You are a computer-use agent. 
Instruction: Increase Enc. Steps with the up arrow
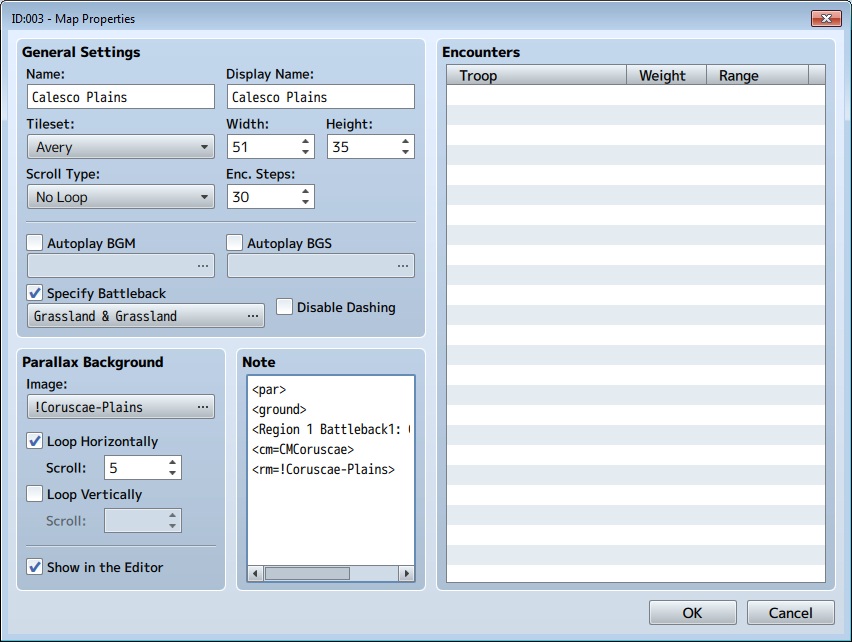click(305, 191)
